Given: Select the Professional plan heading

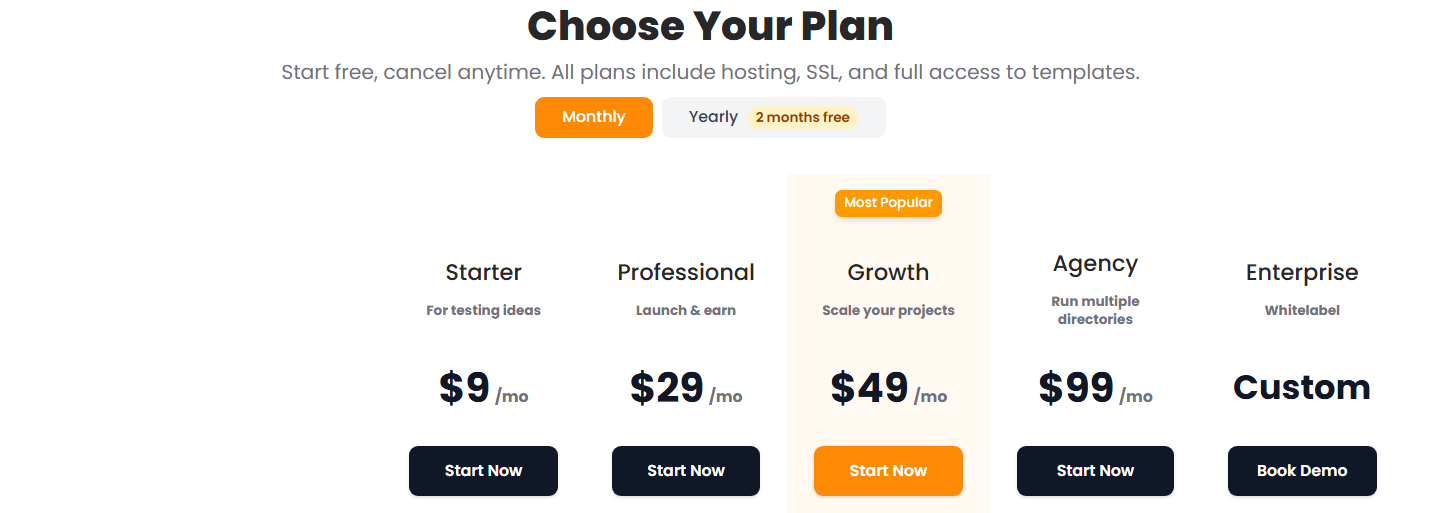Looking at the screenshot, I should pos(686,272).
